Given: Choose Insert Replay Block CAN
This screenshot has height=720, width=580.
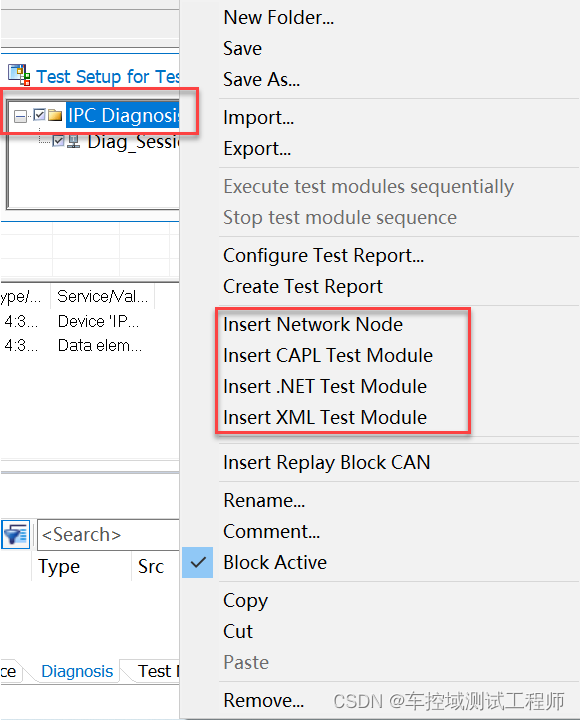Looking at the screenshot, I should (327, 462).
